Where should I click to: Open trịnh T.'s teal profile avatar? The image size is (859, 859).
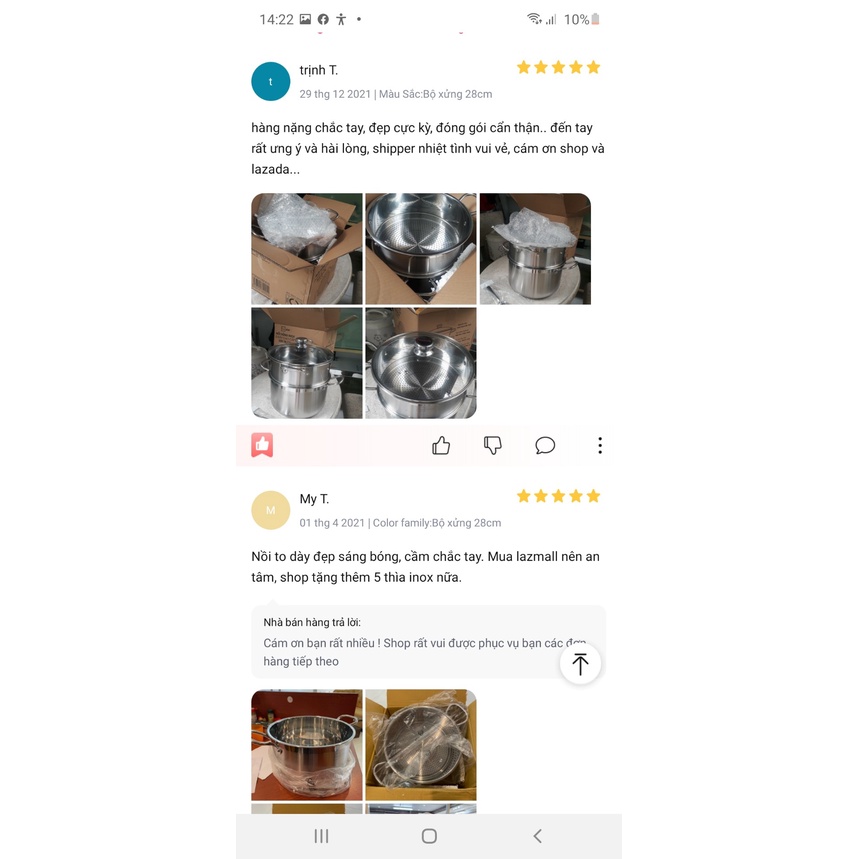point(271,82)
